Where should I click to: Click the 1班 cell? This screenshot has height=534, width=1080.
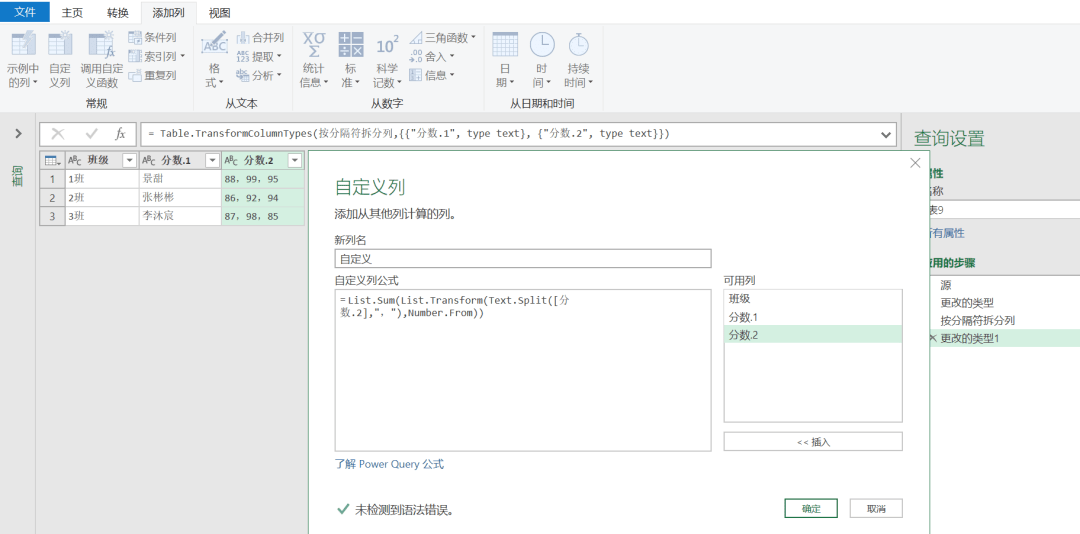tap(102, 178)
